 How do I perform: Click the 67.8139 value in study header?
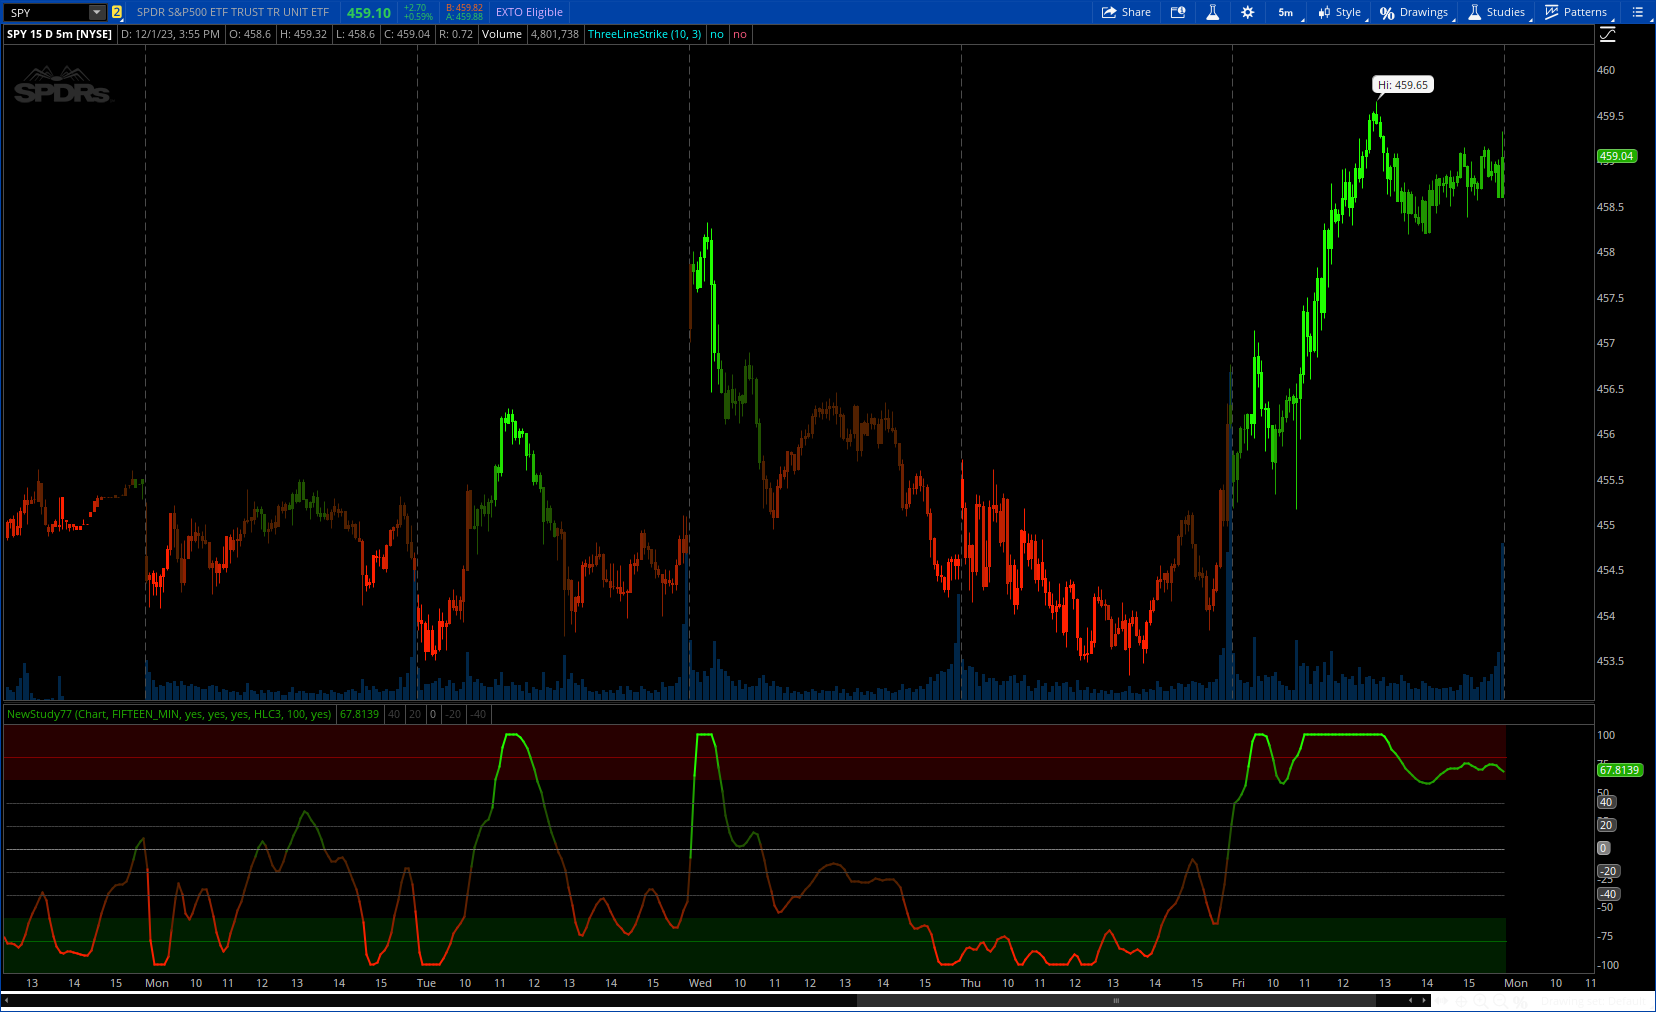pos(360,714)
